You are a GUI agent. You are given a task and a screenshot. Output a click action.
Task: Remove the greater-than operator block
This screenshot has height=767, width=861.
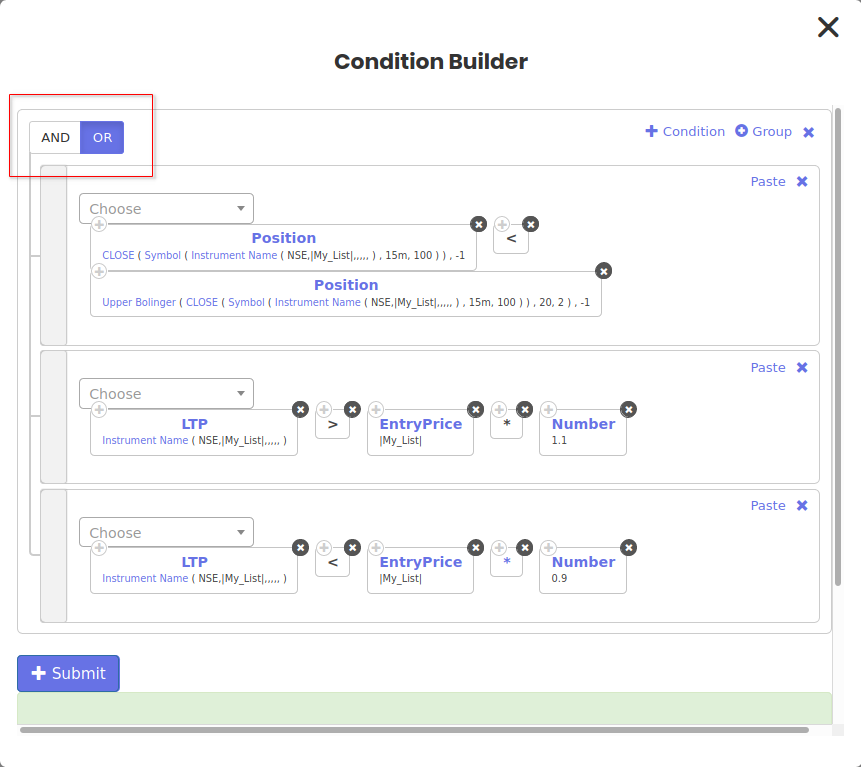tap(352, 409)
